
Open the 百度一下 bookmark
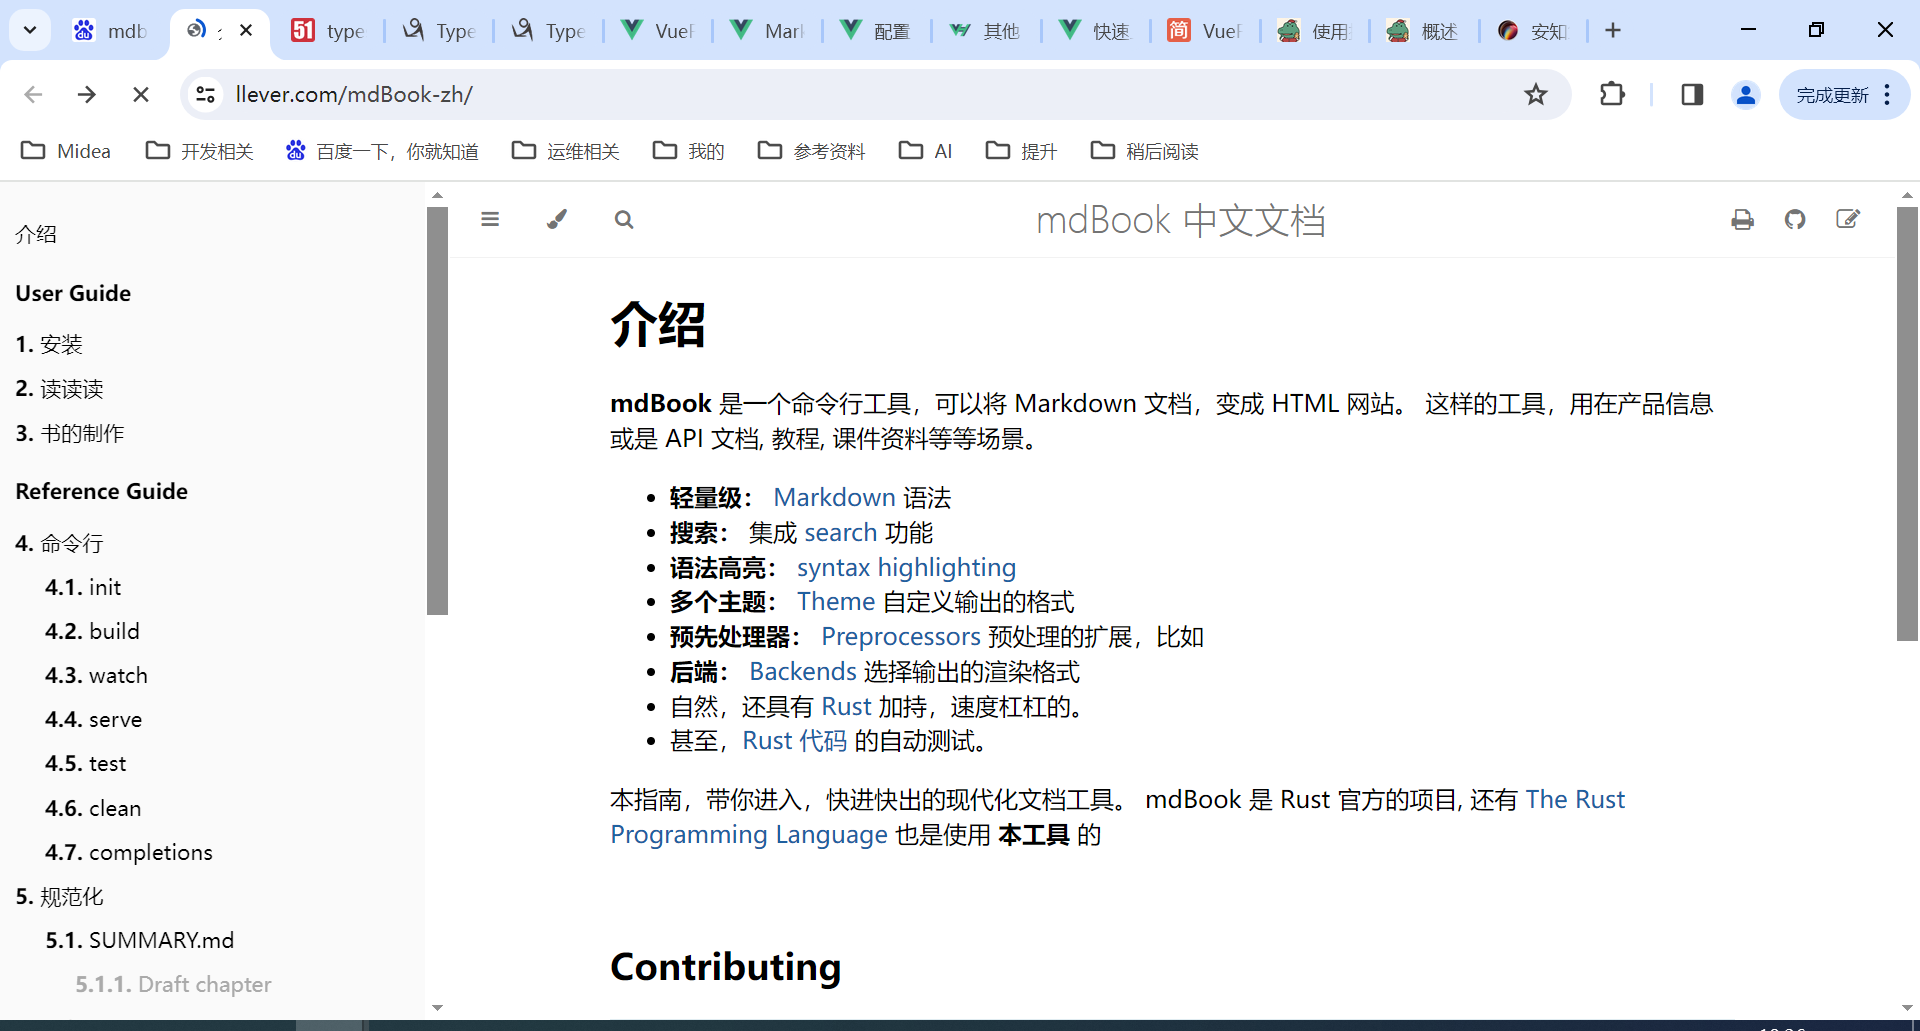click(x=382, y=151)
